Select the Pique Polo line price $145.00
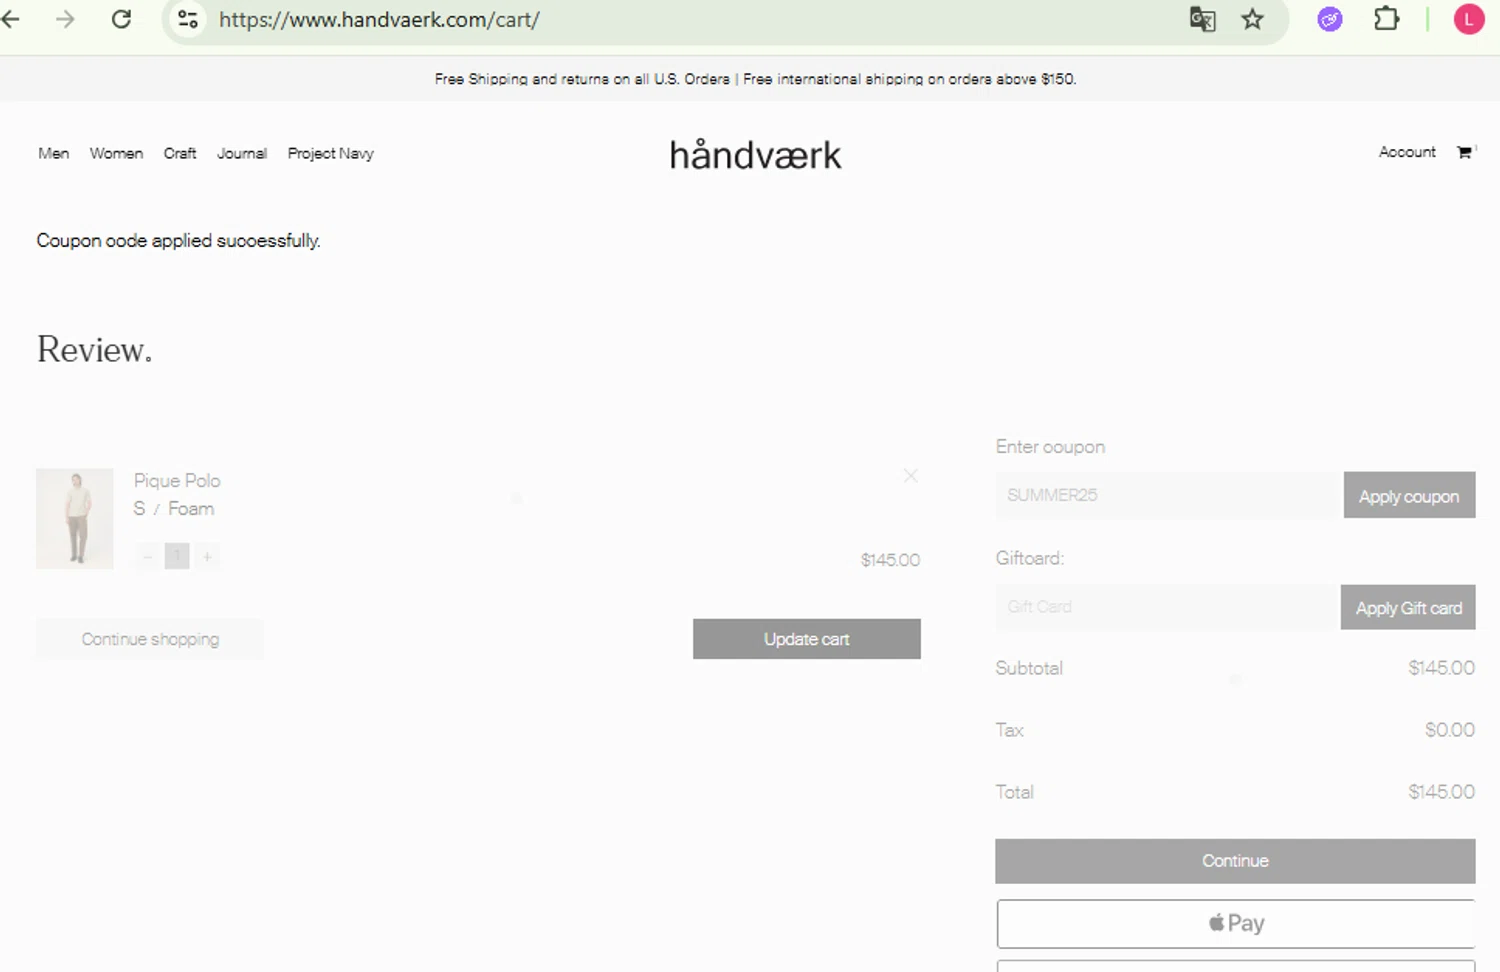This screenshot has width=1500, height=972. tap(890, 560)
